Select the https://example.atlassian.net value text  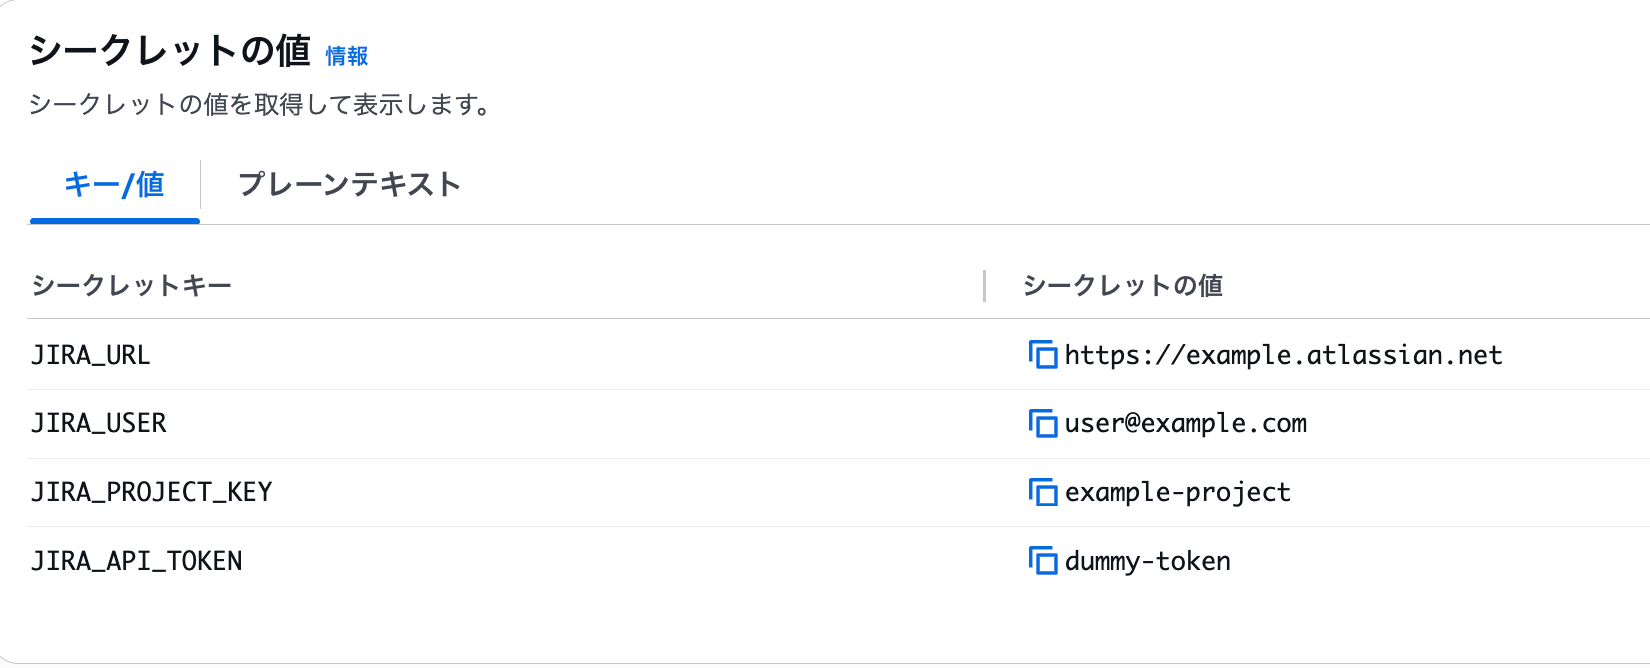tap(1283, 355)
